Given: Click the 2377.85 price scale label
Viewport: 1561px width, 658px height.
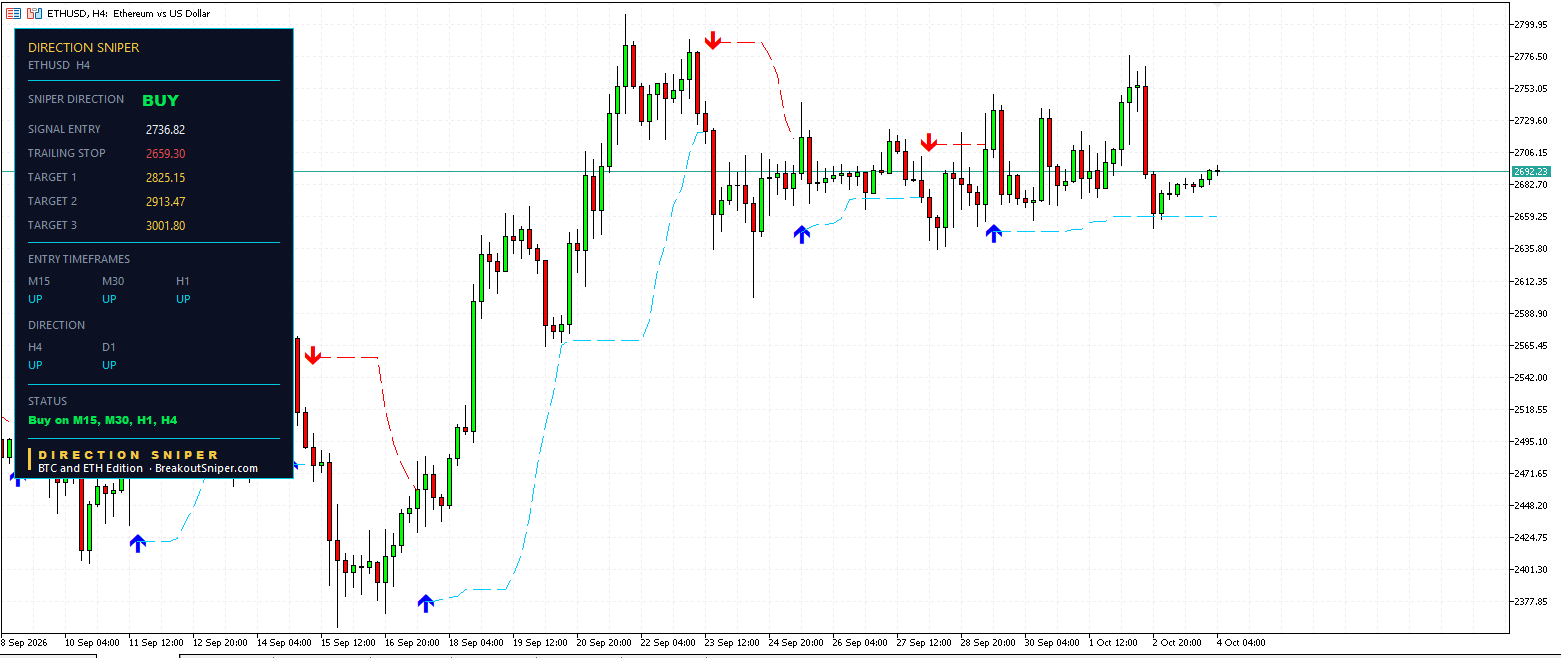Looking at the screenshot, I should (x=1531, y=602).
